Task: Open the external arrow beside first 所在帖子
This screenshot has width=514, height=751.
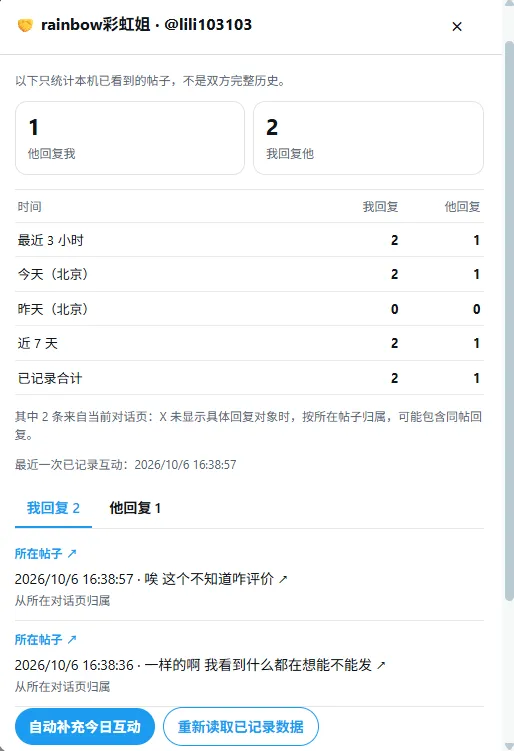Action: click(72, 553)
